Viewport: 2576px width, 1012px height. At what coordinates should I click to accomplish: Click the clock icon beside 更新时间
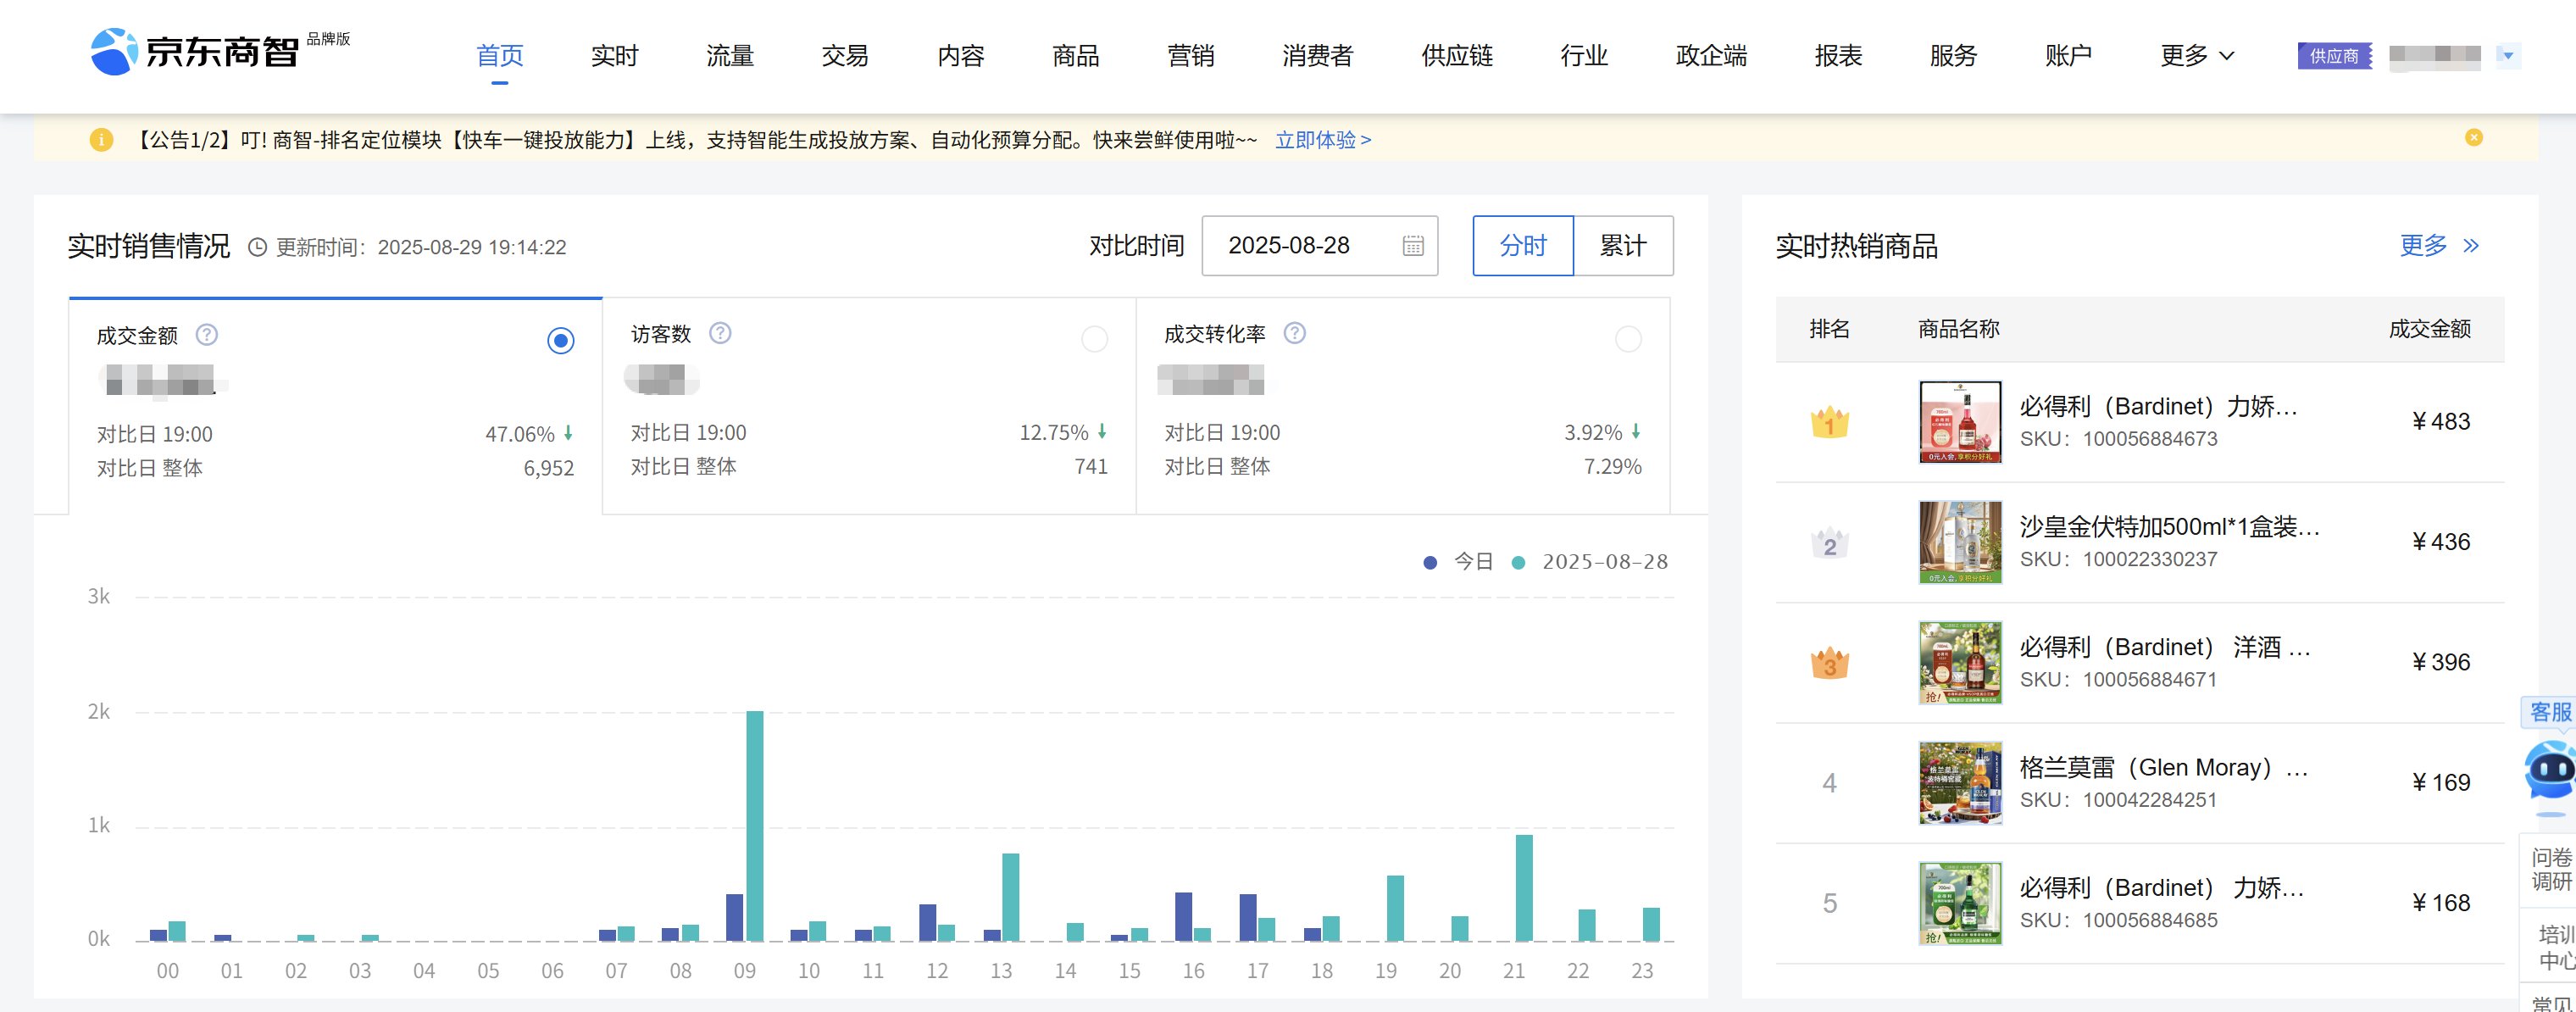257,247
